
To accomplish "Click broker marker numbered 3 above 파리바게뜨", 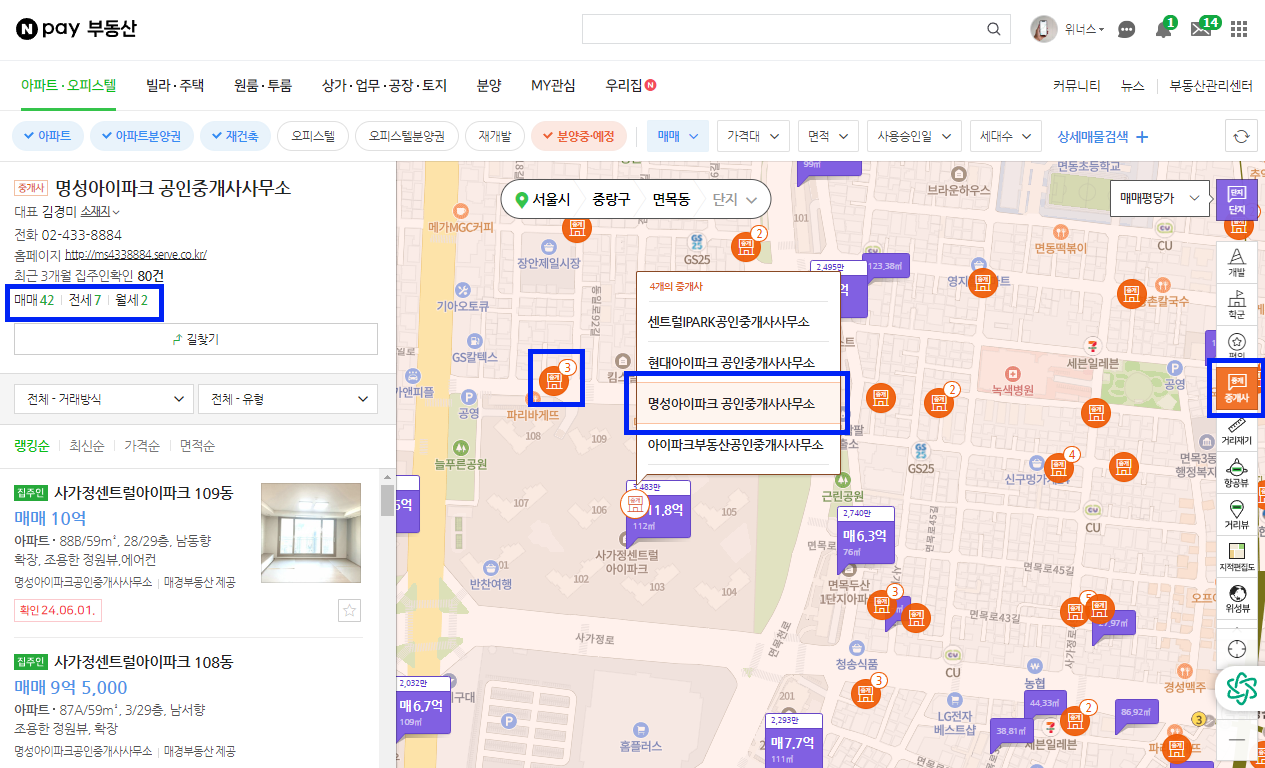I will (553, 379).
